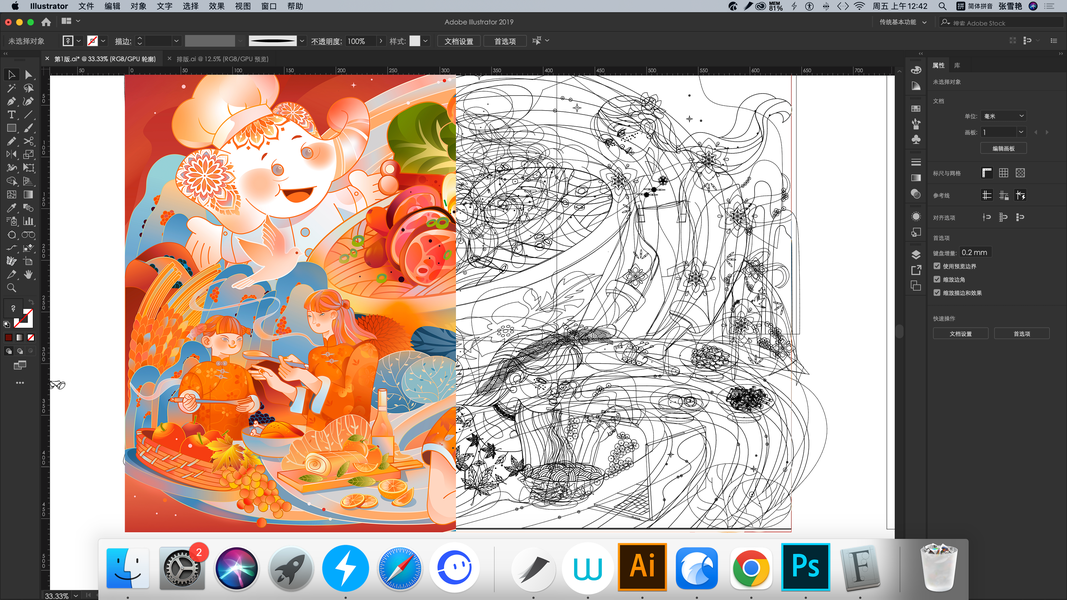
Task: Toggle smart guides button
Action: tap(1020, 195)
